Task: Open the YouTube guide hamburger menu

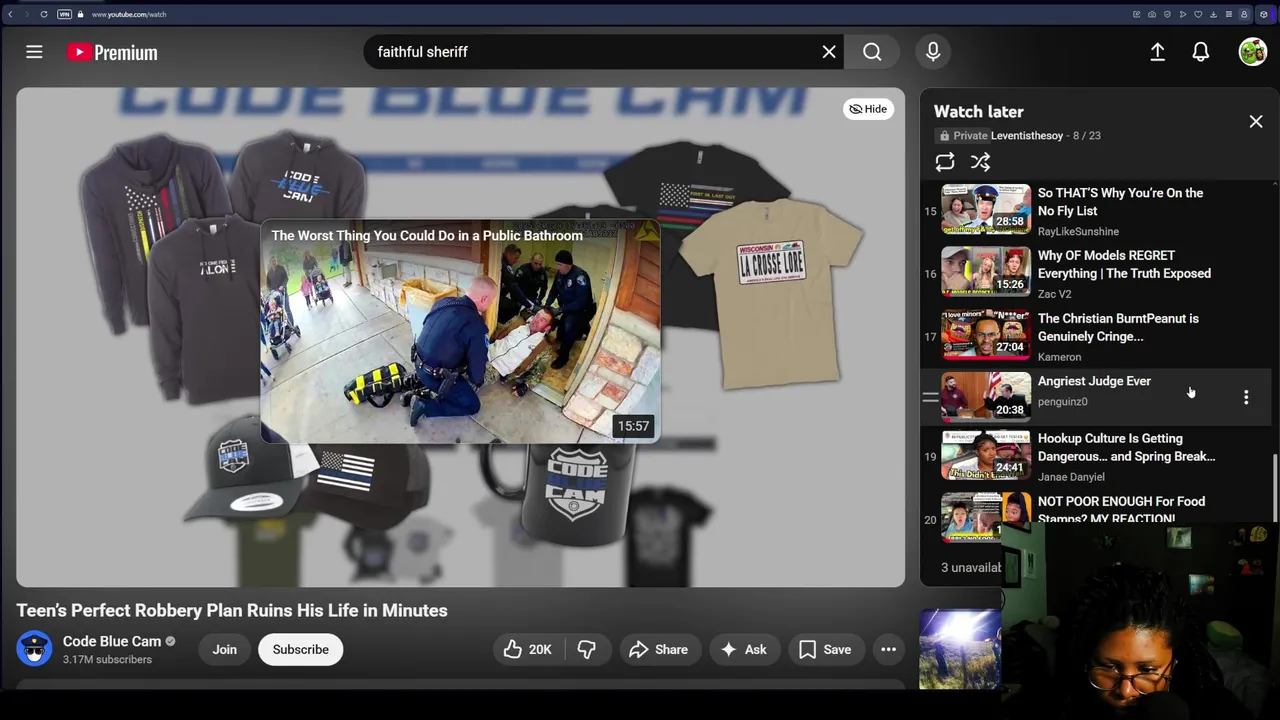Action: [x=34, y=52]
